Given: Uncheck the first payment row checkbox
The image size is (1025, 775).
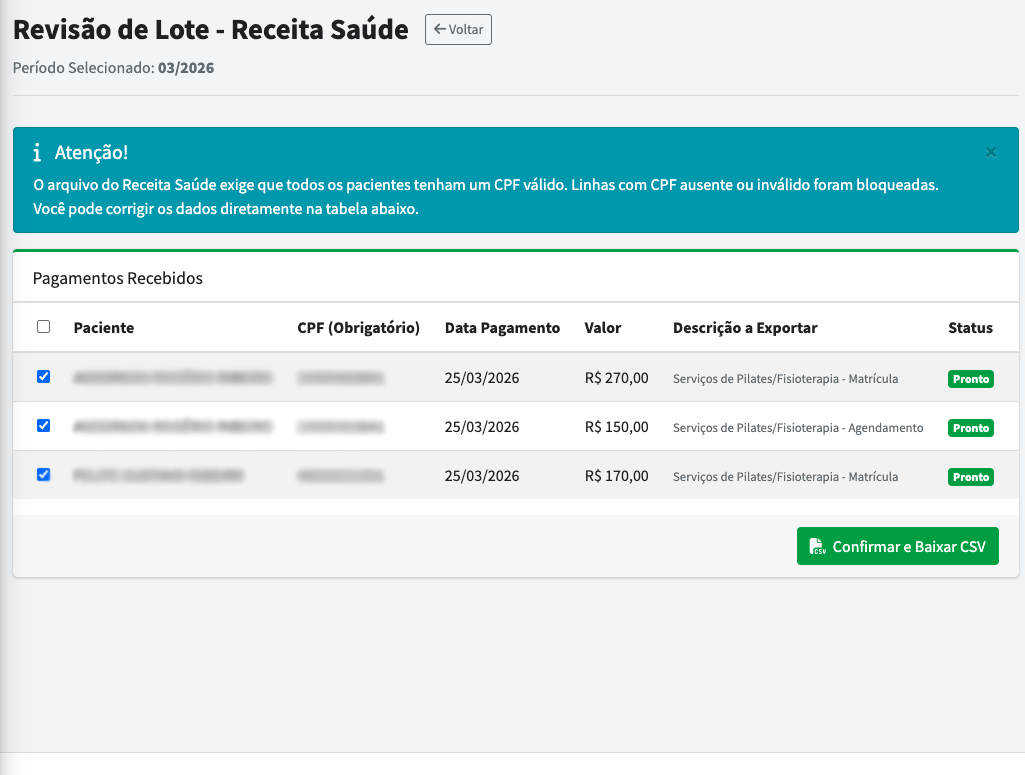Looking at the screenshot, I should (x=42, y=378).
